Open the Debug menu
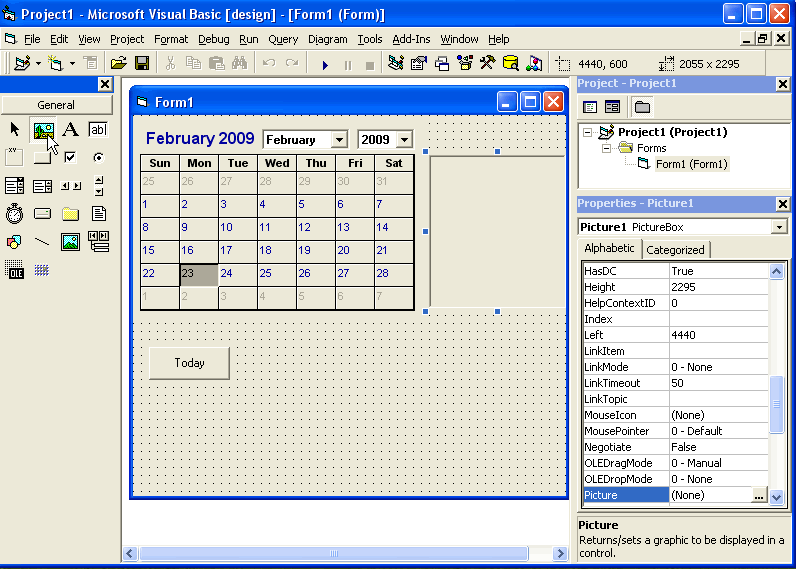Image resolution: width=796 pixels, height=569 pixels. pyautogui.click(x=214, y=39)
